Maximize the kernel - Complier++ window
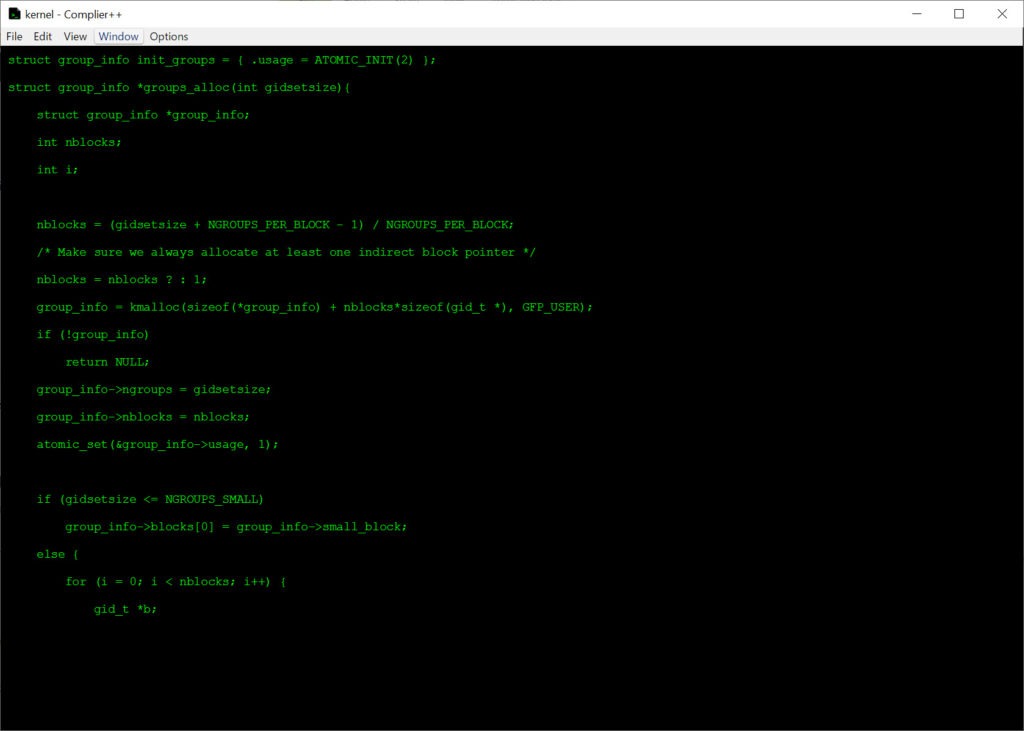This screenshot has height=731, width=1024. click(x=959, y=14)
